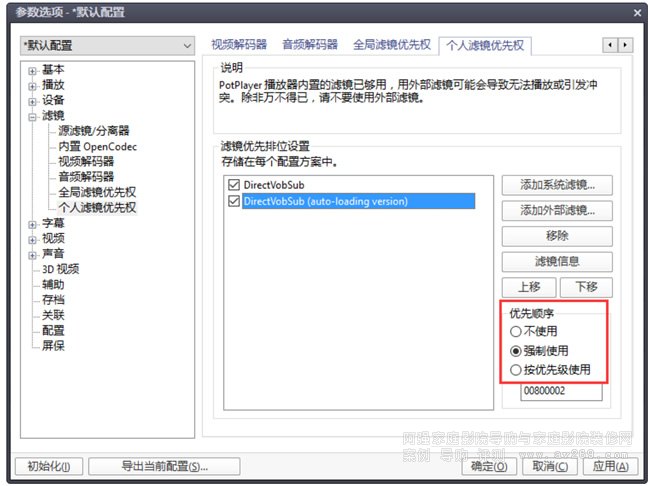This screenshot has height=486, width=650.
Task: Switch to the 全局滤镜优先权 tab
Action: click(x=392, y=45)
